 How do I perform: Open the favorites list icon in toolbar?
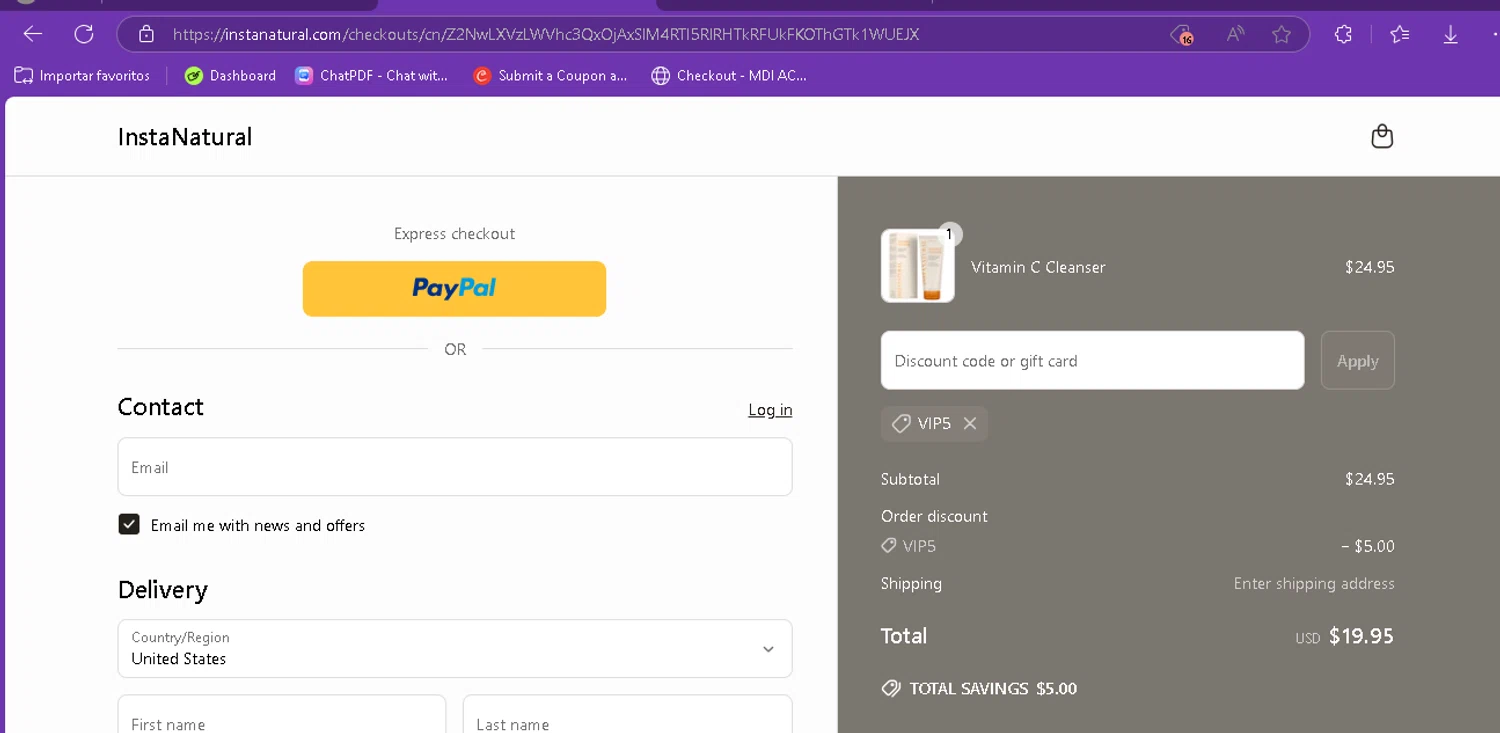pos(1400,34)
